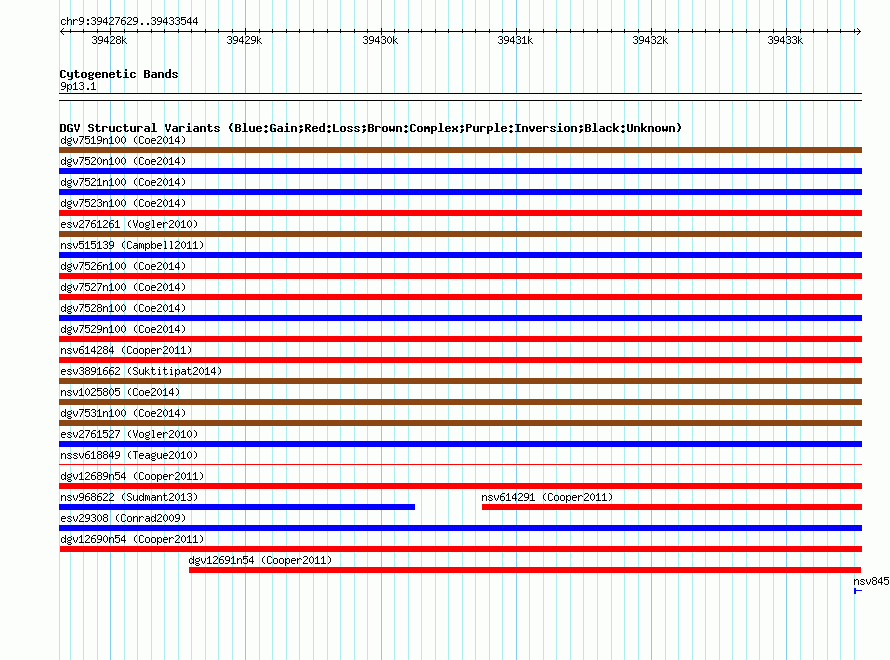Viewport: 890px width, 660px height.
Task: Click the red bar under dgv7526n100
Action: (460, 276)
